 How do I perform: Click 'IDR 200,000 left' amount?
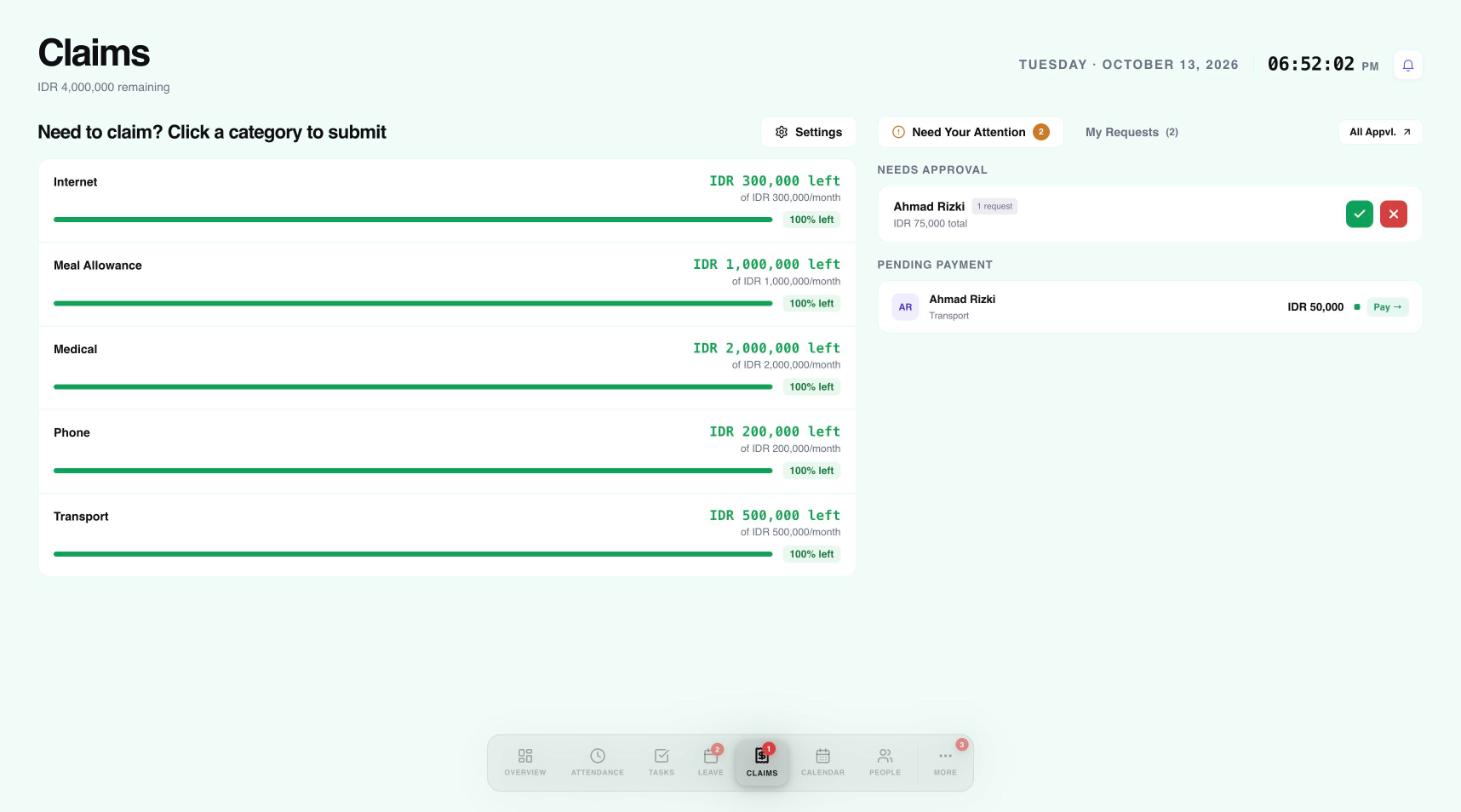coord(775,431)
